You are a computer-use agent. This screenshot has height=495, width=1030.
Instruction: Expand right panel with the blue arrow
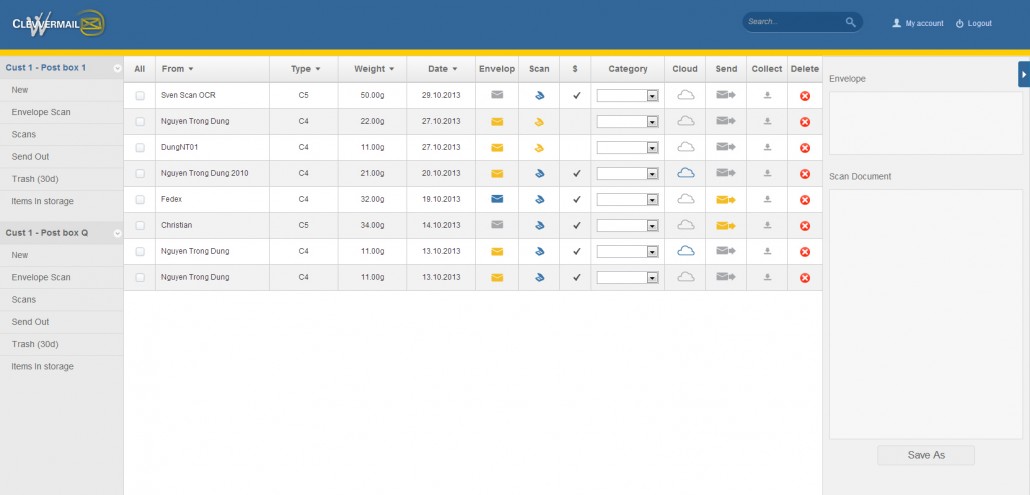[1024, 73]
